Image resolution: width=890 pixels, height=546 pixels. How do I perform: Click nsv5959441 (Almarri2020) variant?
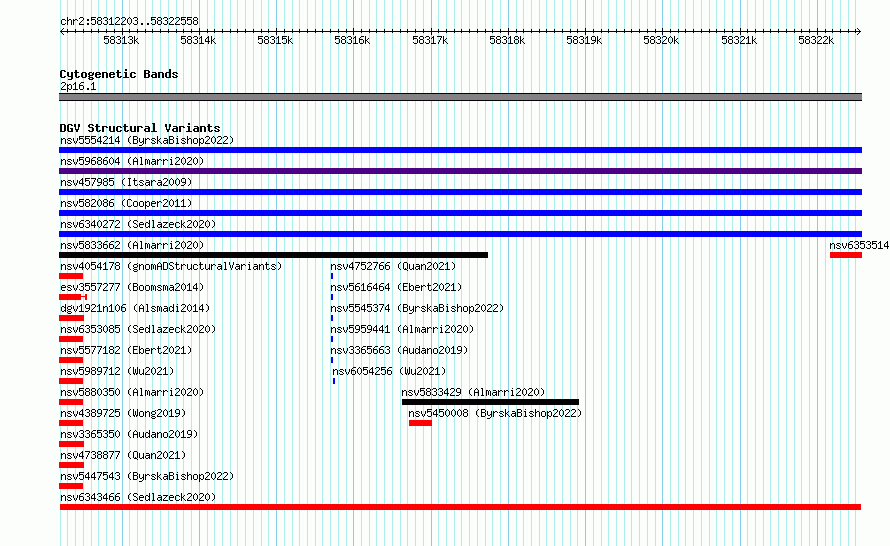tap(402, 329)
